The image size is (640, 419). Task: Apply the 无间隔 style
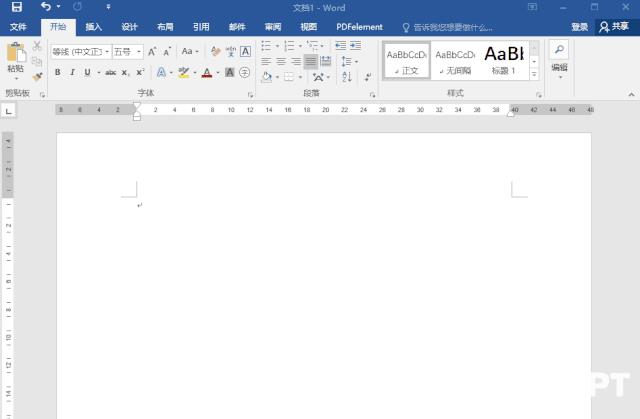click(455, 61)
